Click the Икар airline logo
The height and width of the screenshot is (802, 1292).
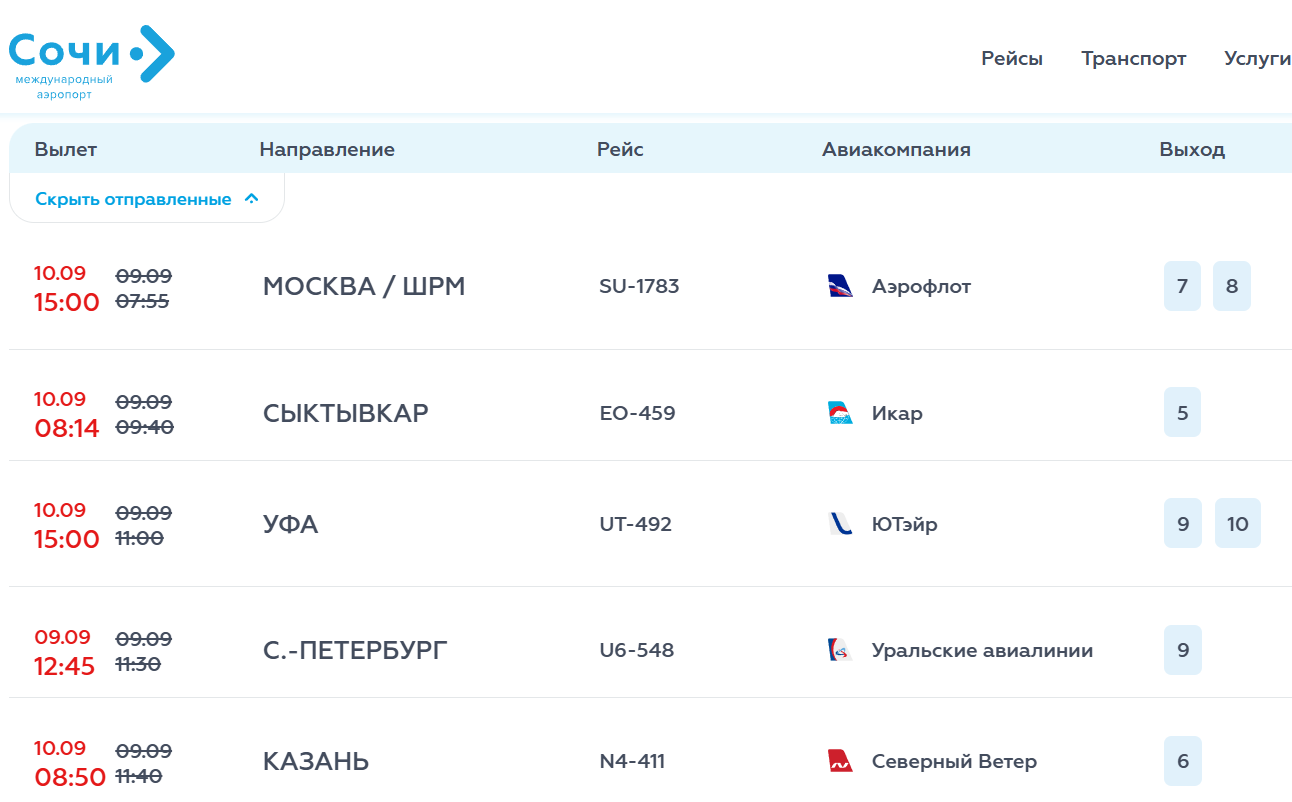pos(841,413)
